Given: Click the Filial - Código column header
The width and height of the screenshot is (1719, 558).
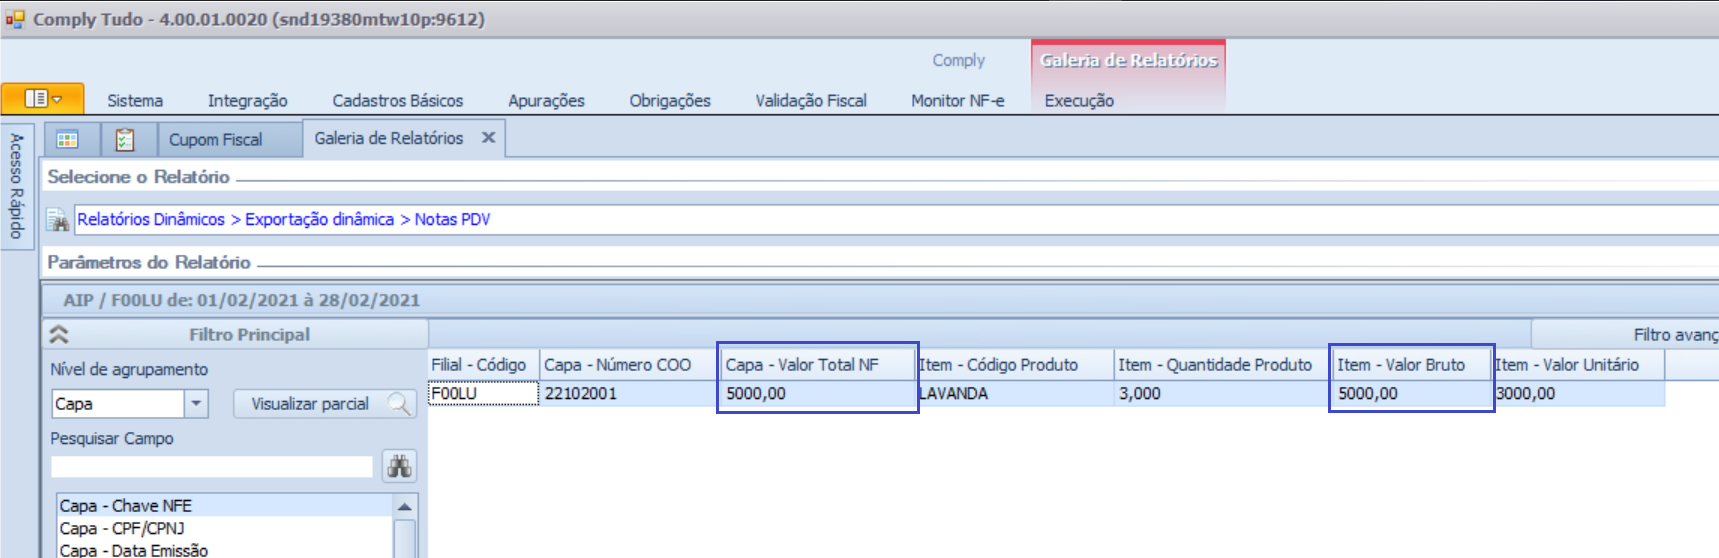Looking at the screenshot, I should 483,365.
